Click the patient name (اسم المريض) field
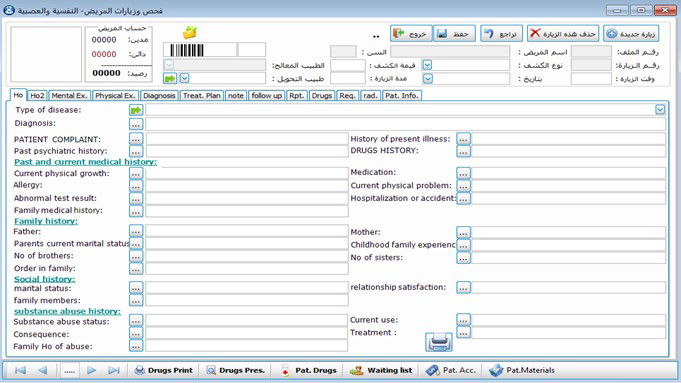Image resolution: width=681 pixels, height=383 pixels. (450, 52)
